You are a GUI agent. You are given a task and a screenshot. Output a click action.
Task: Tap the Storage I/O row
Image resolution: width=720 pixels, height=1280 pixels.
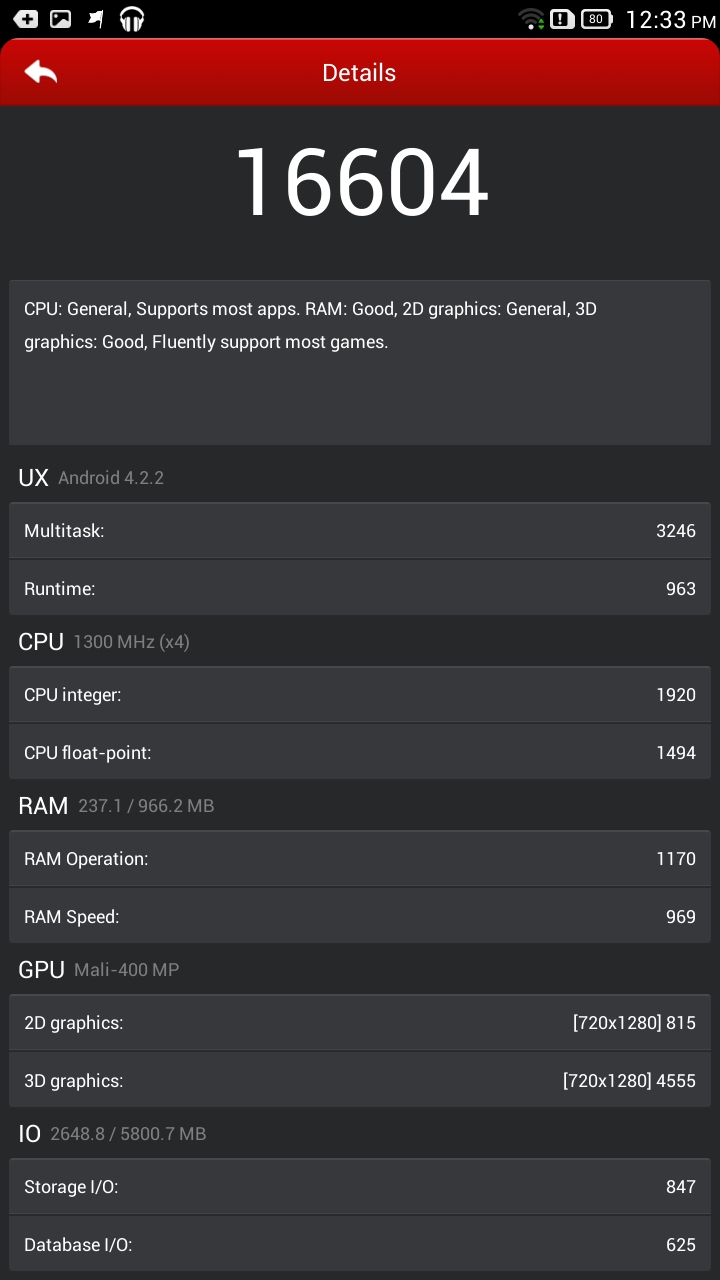(x=360, y=1187)
